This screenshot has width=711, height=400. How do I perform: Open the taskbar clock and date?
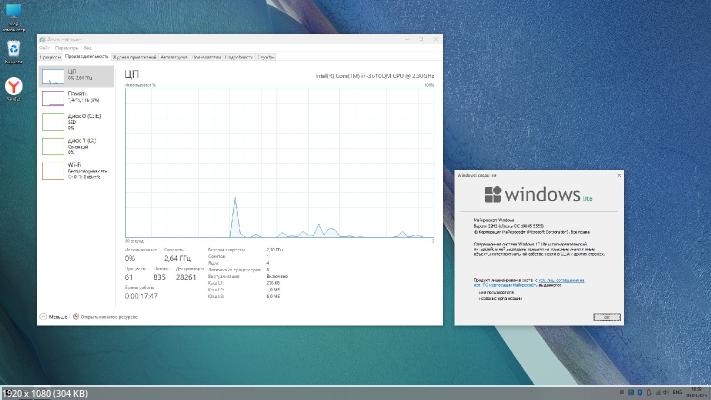[x=697, y=392]
